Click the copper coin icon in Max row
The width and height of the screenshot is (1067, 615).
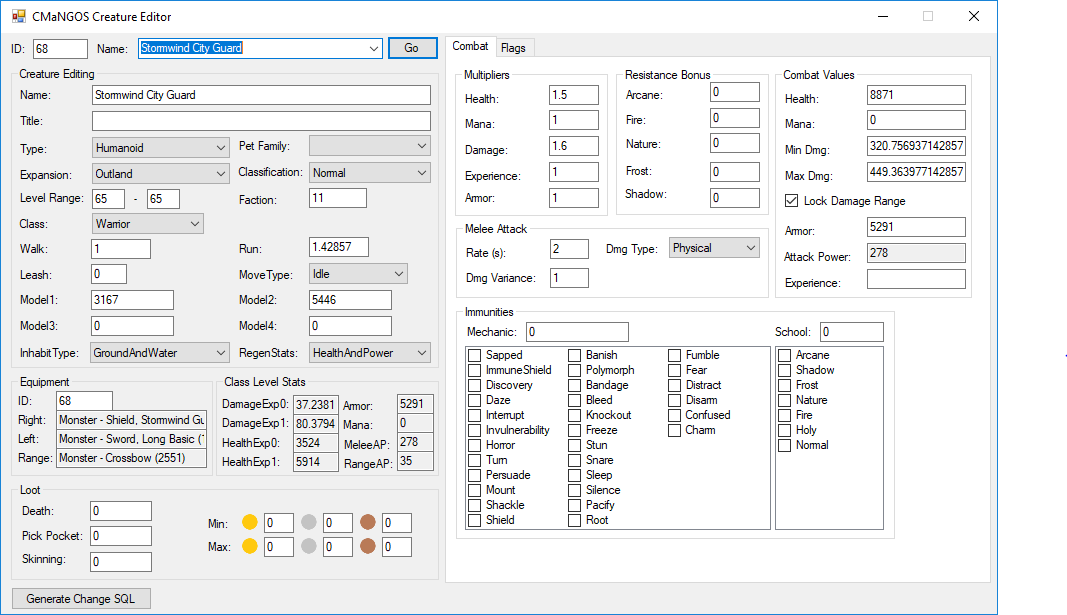(x=368, y=546)
